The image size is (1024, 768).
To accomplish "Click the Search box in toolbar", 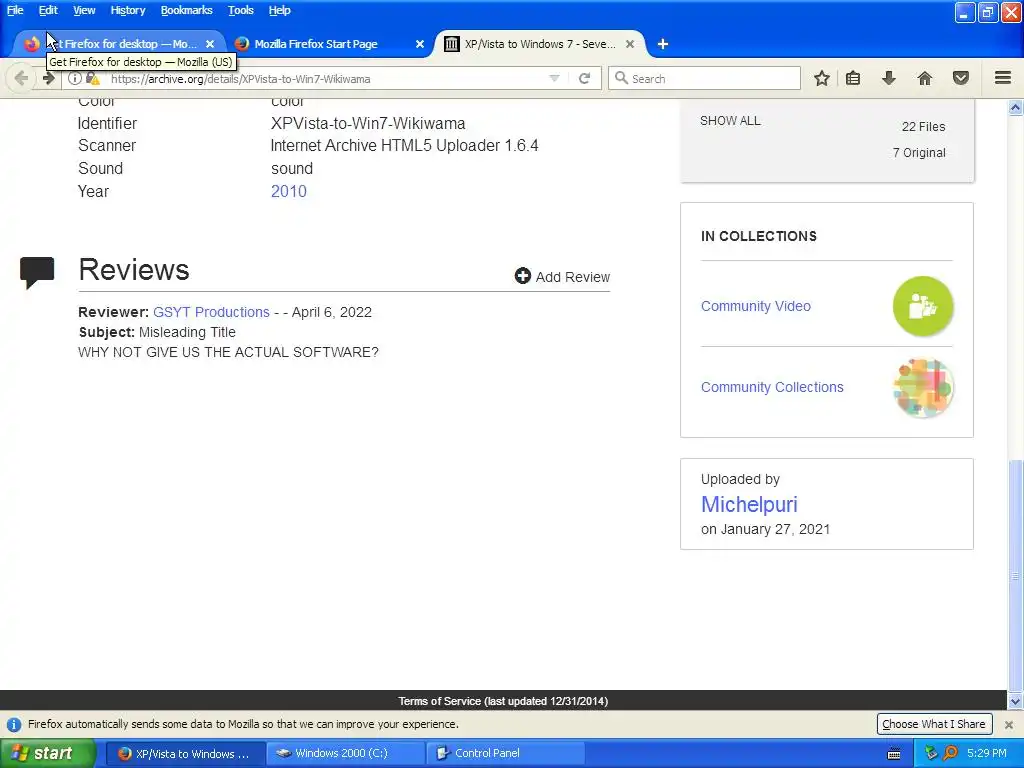I will [x=705, y=78].
